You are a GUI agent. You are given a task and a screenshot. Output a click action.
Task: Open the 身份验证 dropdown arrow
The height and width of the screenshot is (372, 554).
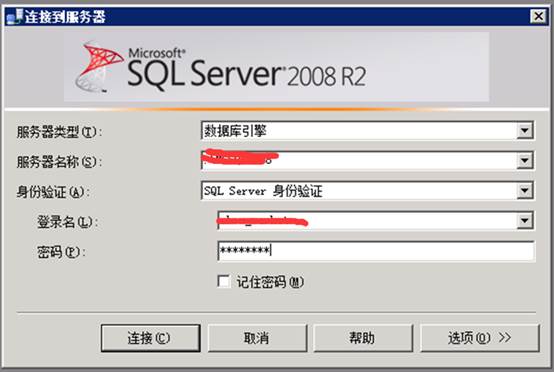[525, 191]
